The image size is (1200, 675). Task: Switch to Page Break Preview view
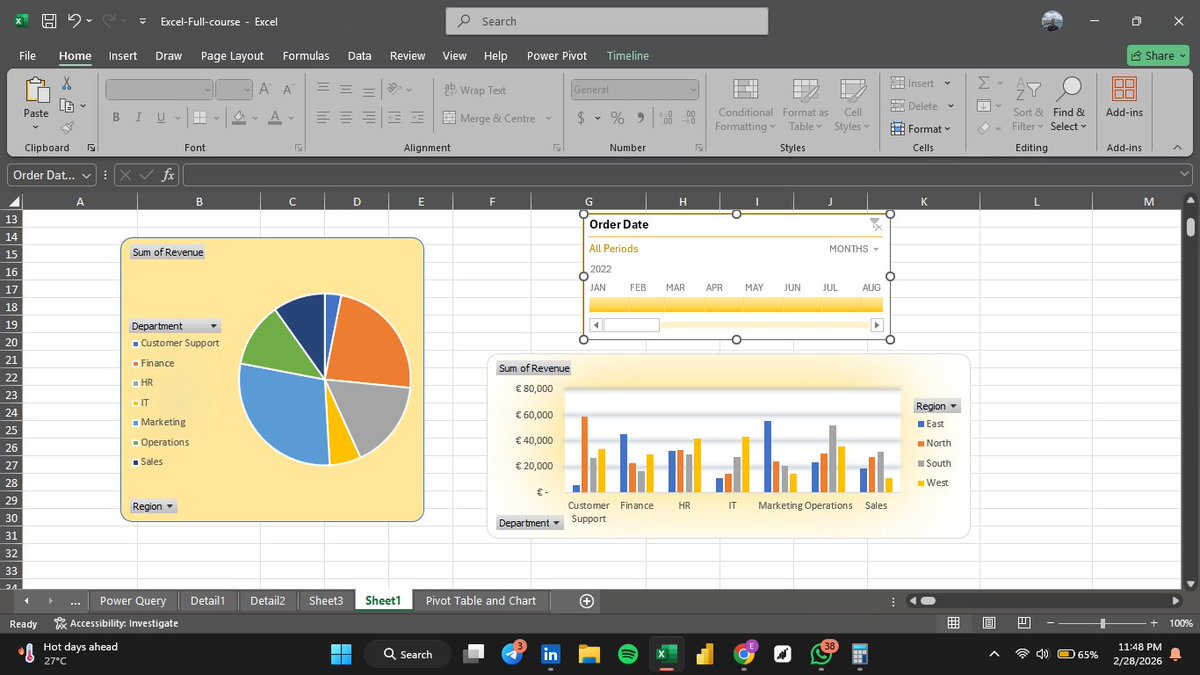pyautogui.click(x=1024, y=623)
